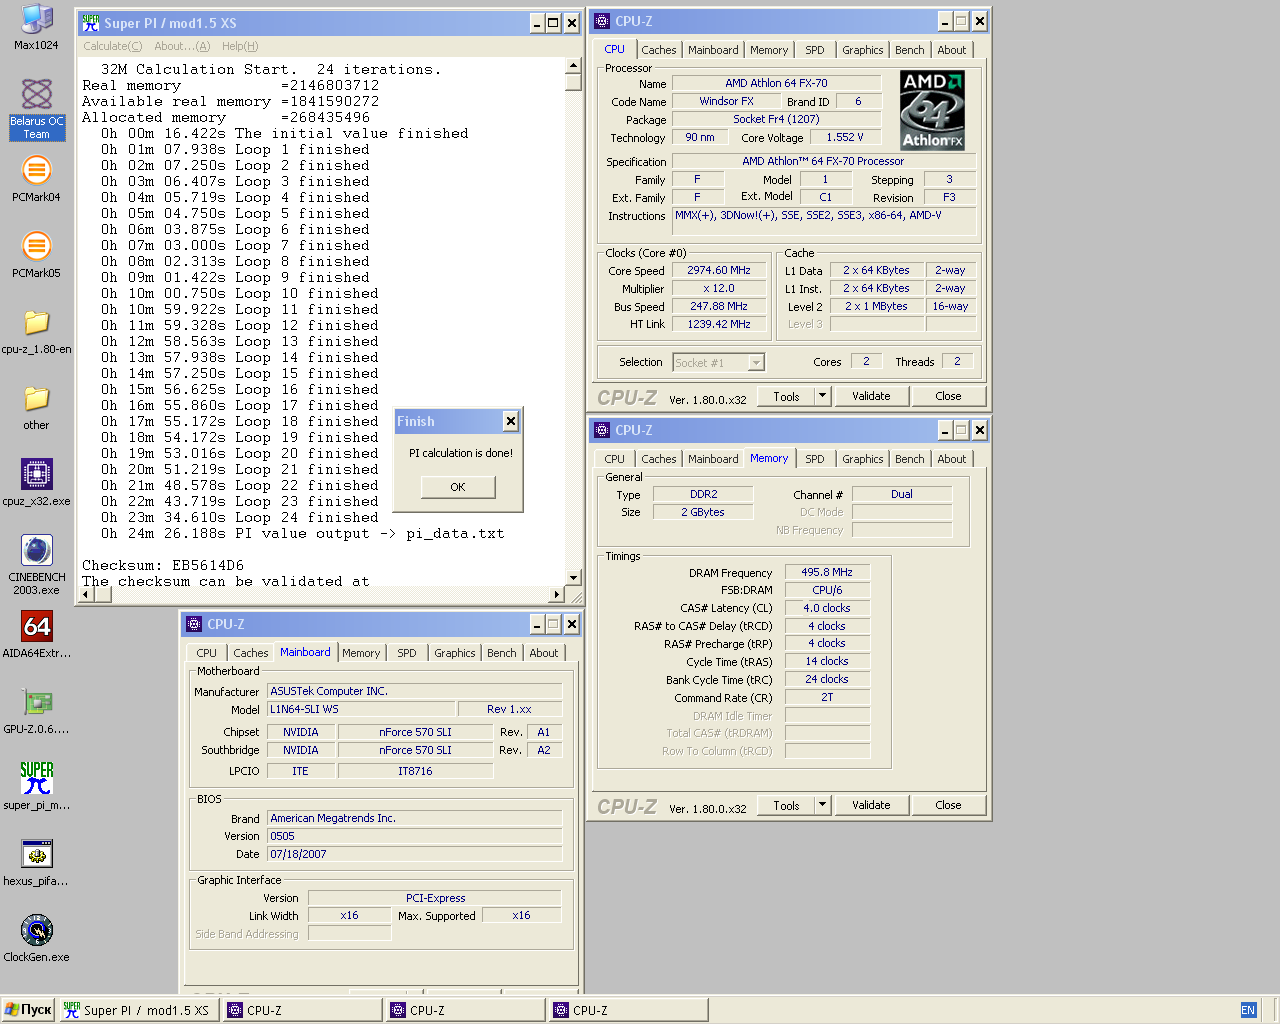
Task: Activate the second CPU-Z taskbar button
Action: point(466,1010)
